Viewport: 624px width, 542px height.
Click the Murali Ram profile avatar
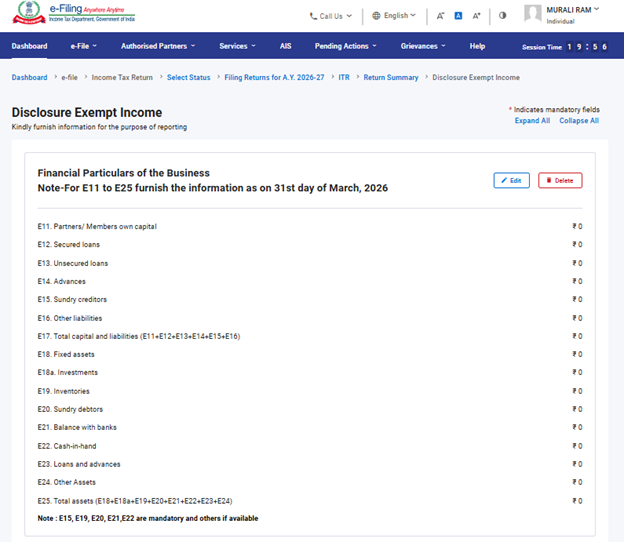pos(533,14)
